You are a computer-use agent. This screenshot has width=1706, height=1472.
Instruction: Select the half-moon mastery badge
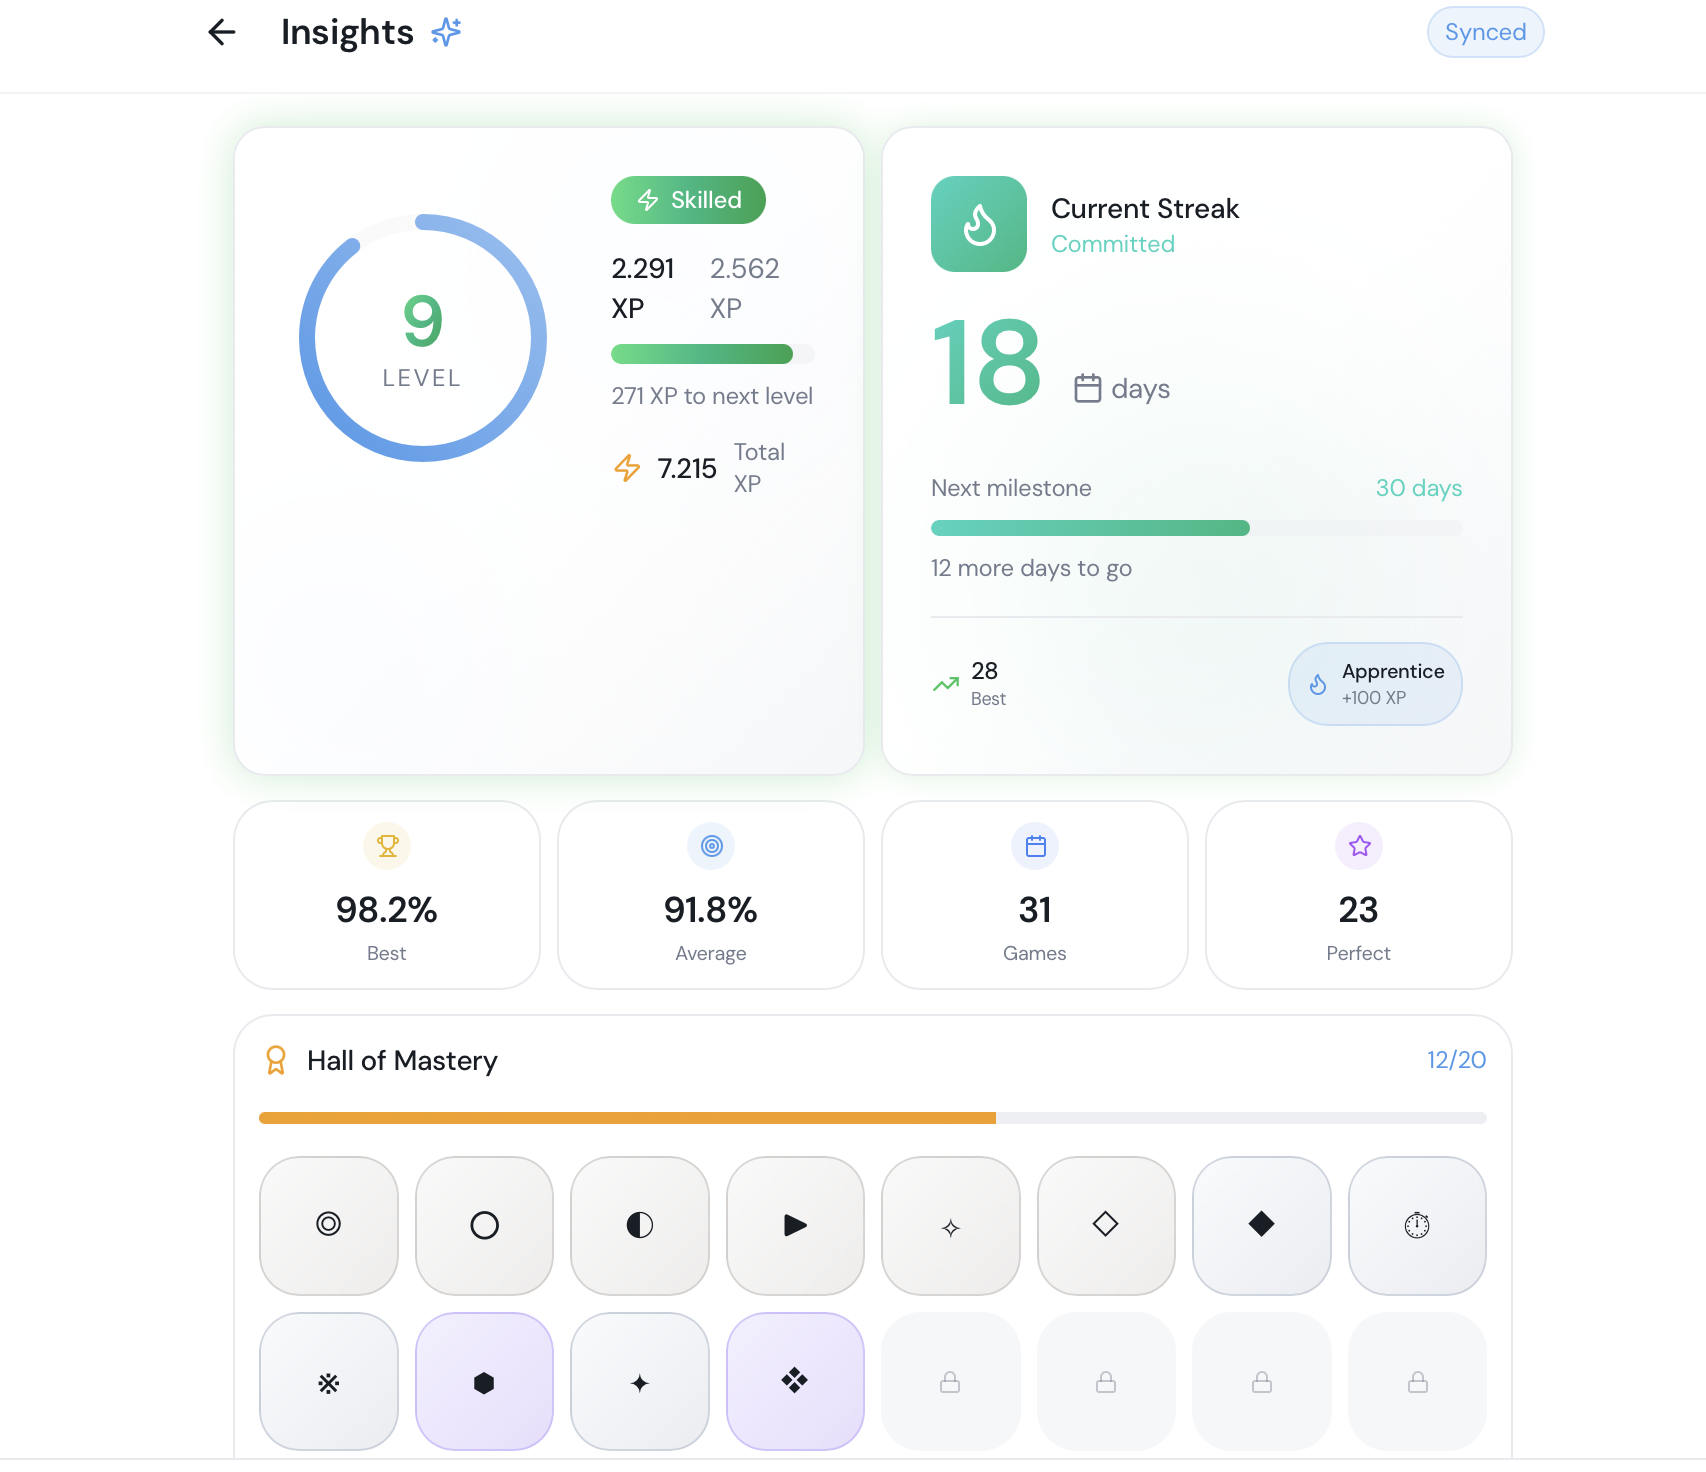coord(639,1226)
